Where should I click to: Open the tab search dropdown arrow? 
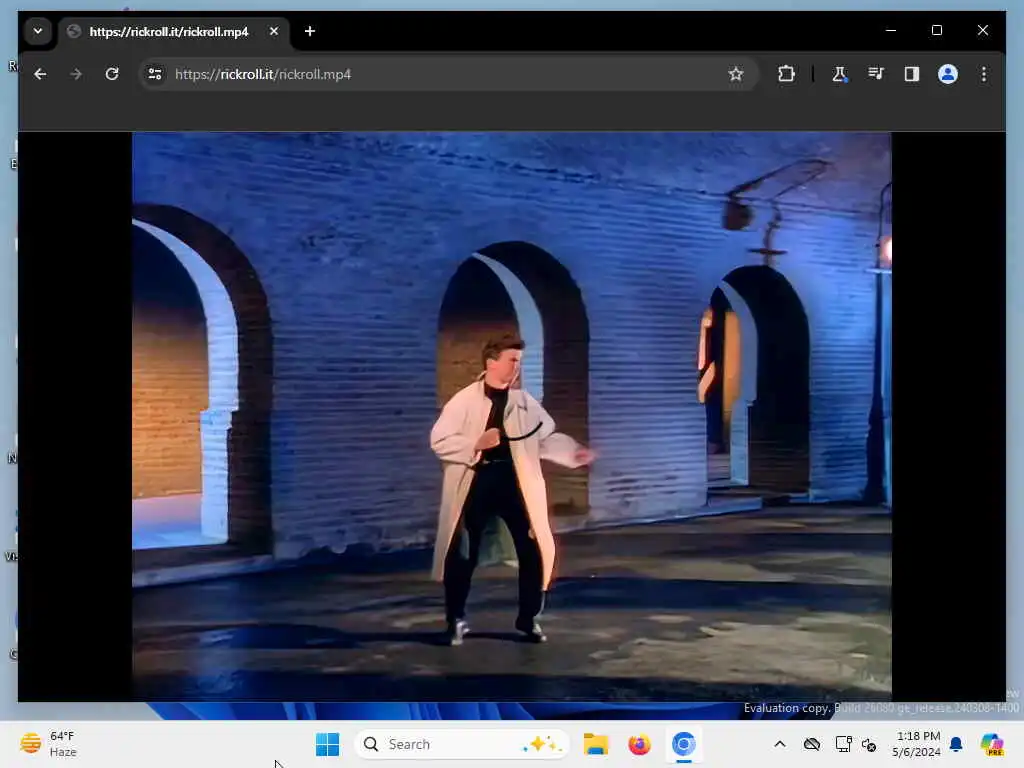[38, 31]
